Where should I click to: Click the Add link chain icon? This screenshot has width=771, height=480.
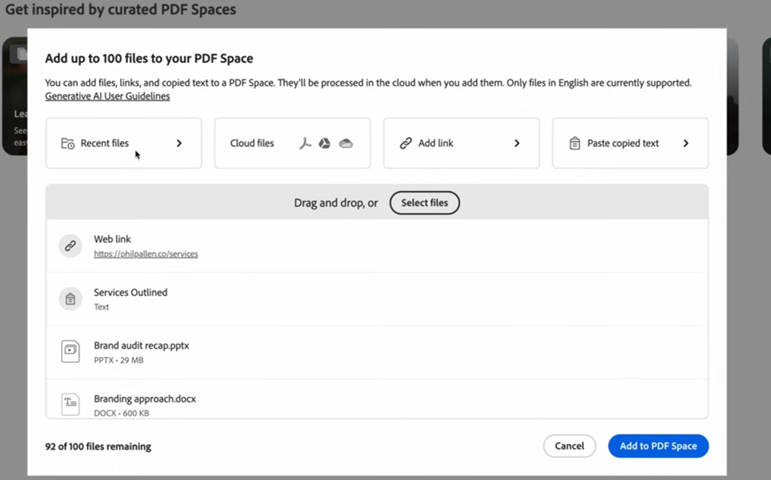pos(405,144)
